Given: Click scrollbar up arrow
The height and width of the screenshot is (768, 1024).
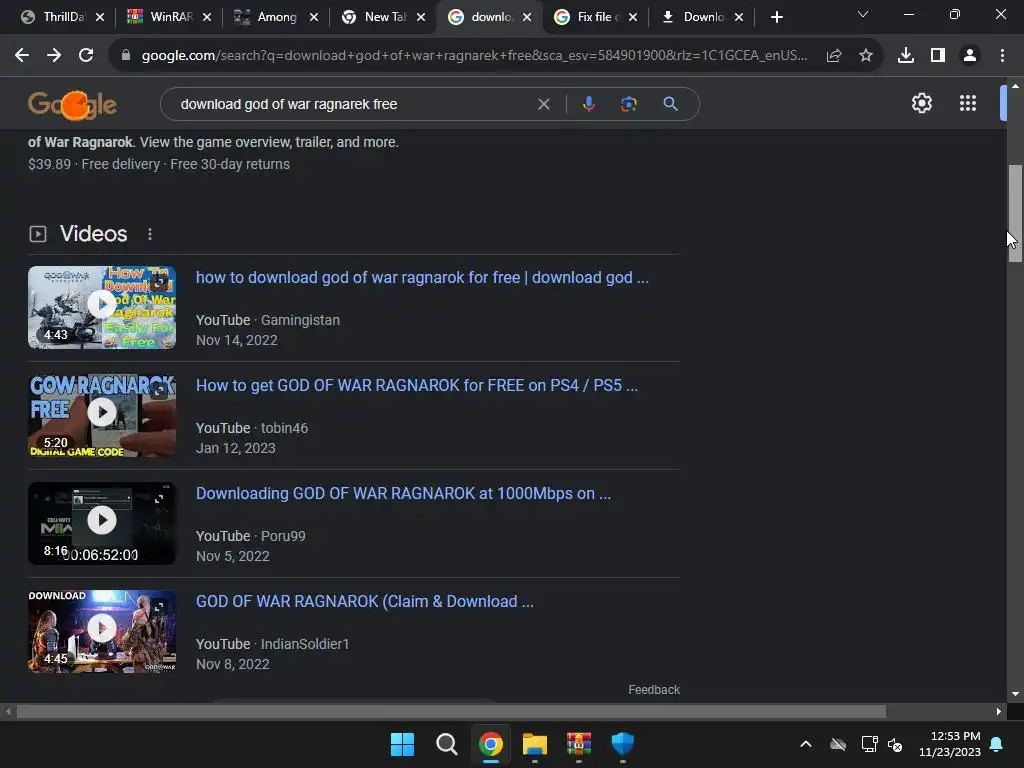Looking at the screenshot, I should [x=1015, y=86].
